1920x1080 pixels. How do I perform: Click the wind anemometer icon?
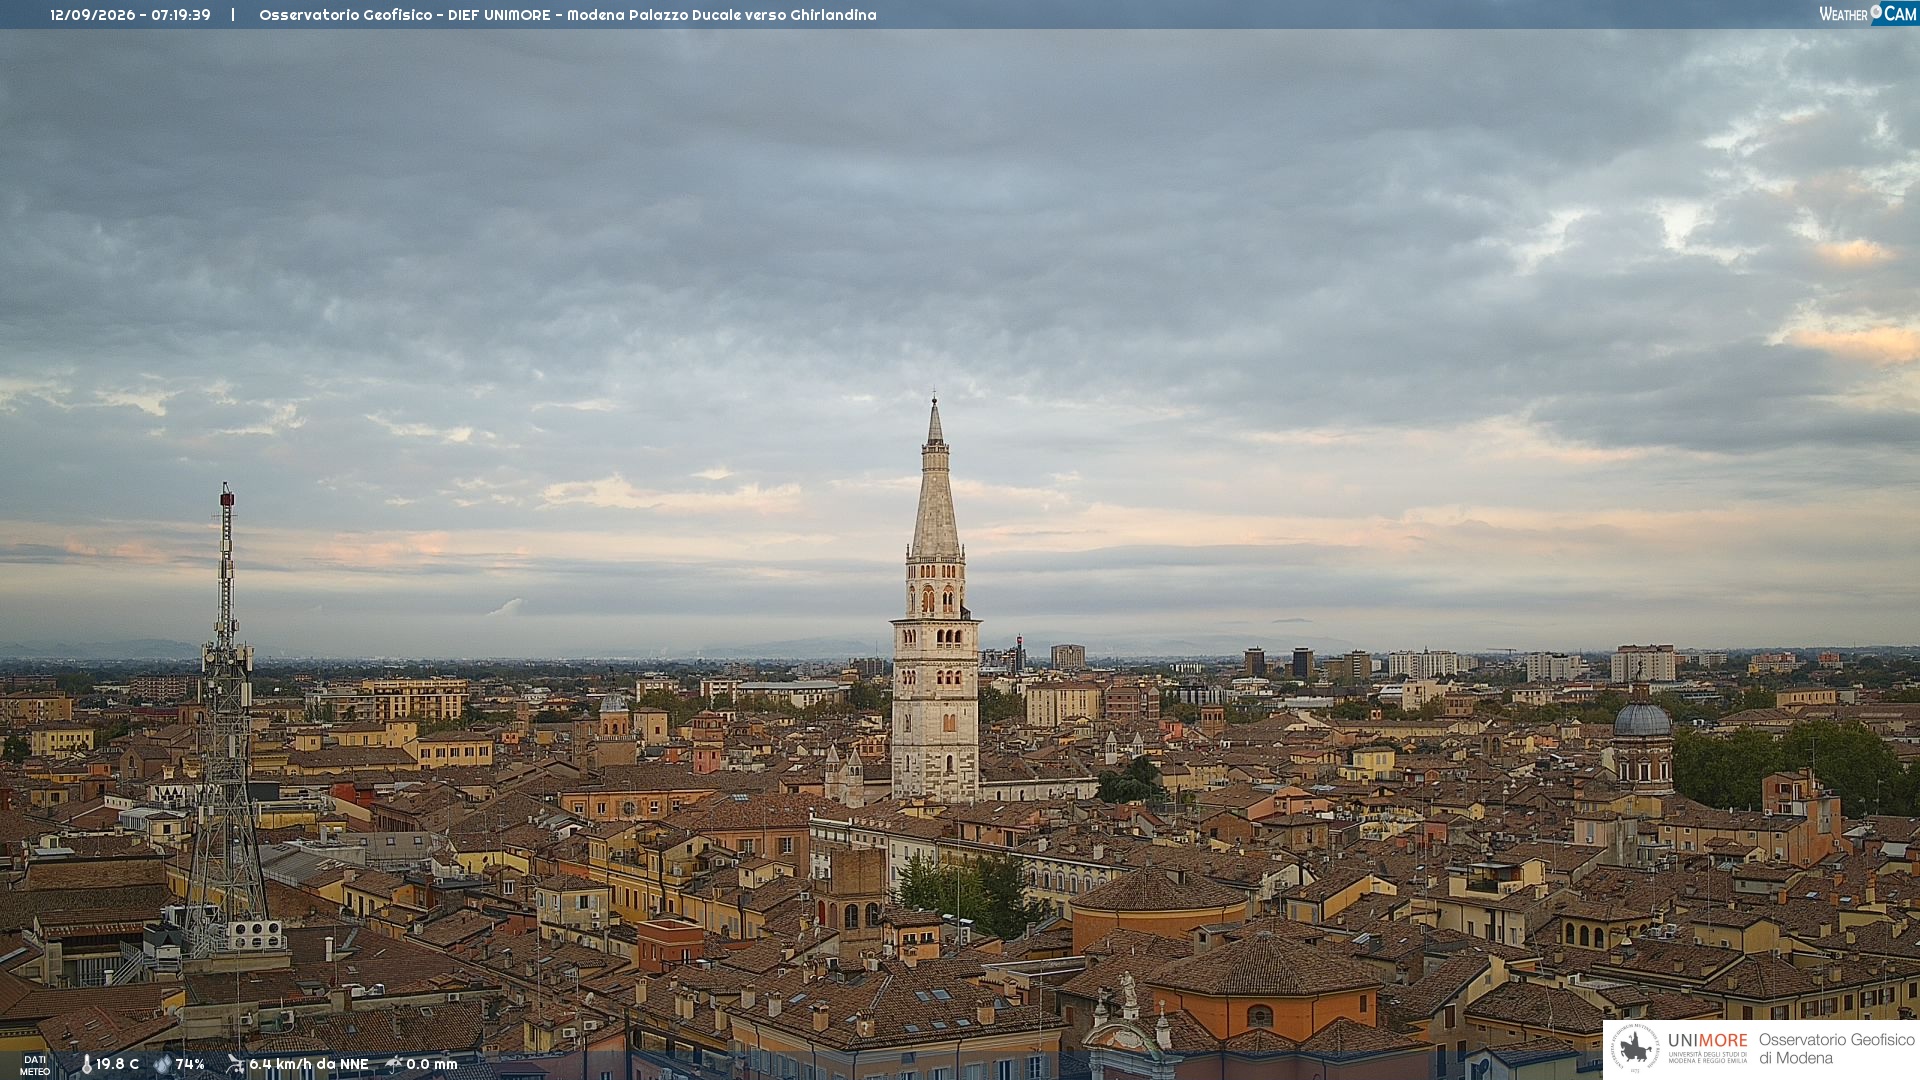click(x=235, y=1064)
